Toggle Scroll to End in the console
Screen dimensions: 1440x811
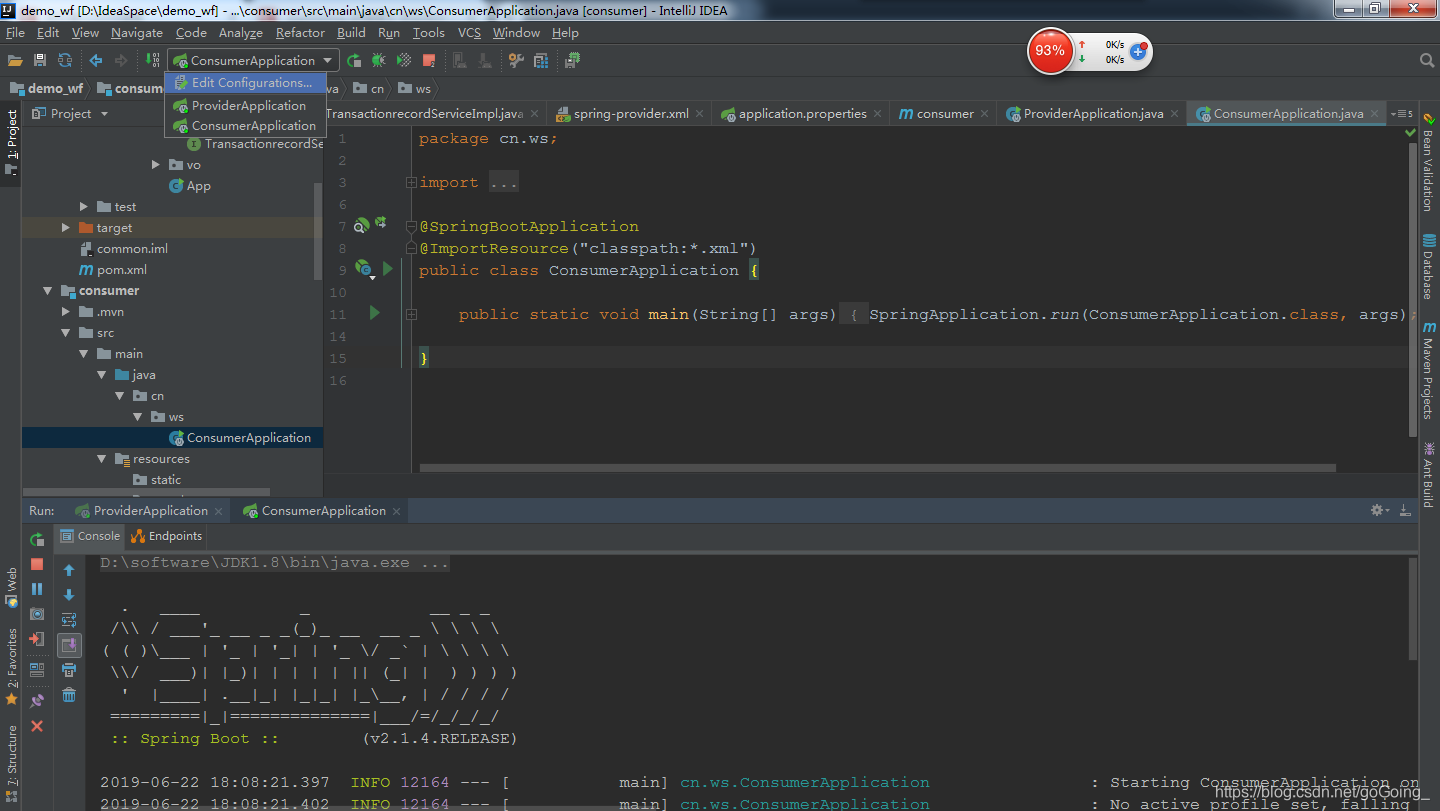pos(69,645)
